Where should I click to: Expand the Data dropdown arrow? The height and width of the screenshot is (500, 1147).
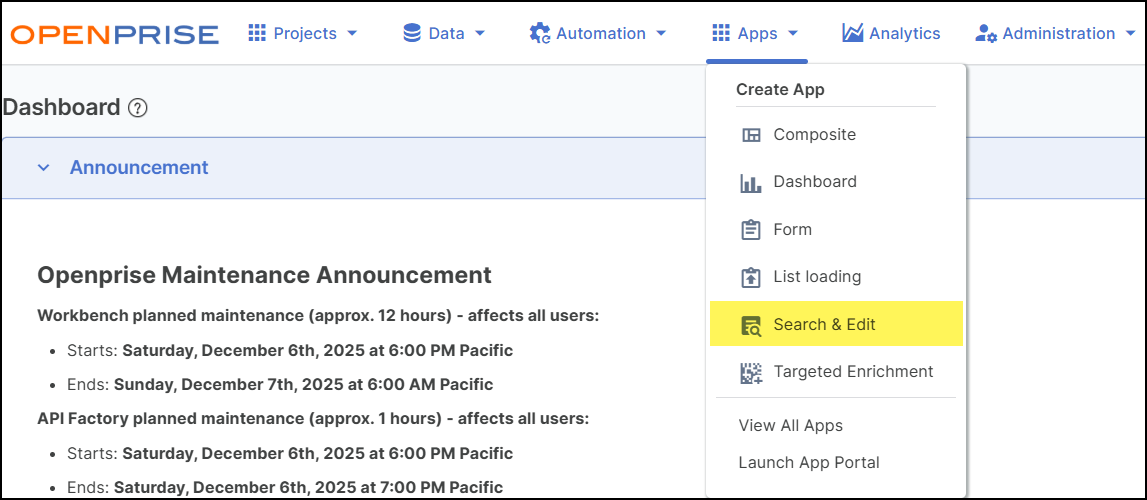tap(480, 34)
